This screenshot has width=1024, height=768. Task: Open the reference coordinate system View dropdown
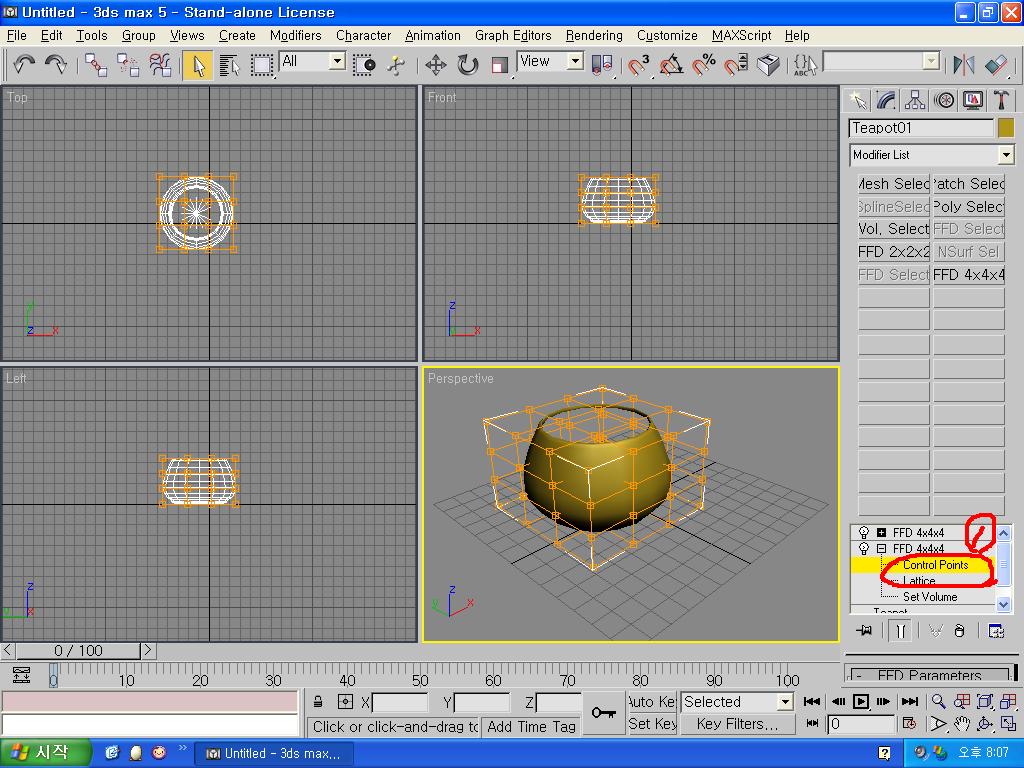click(x=575, y=61)
